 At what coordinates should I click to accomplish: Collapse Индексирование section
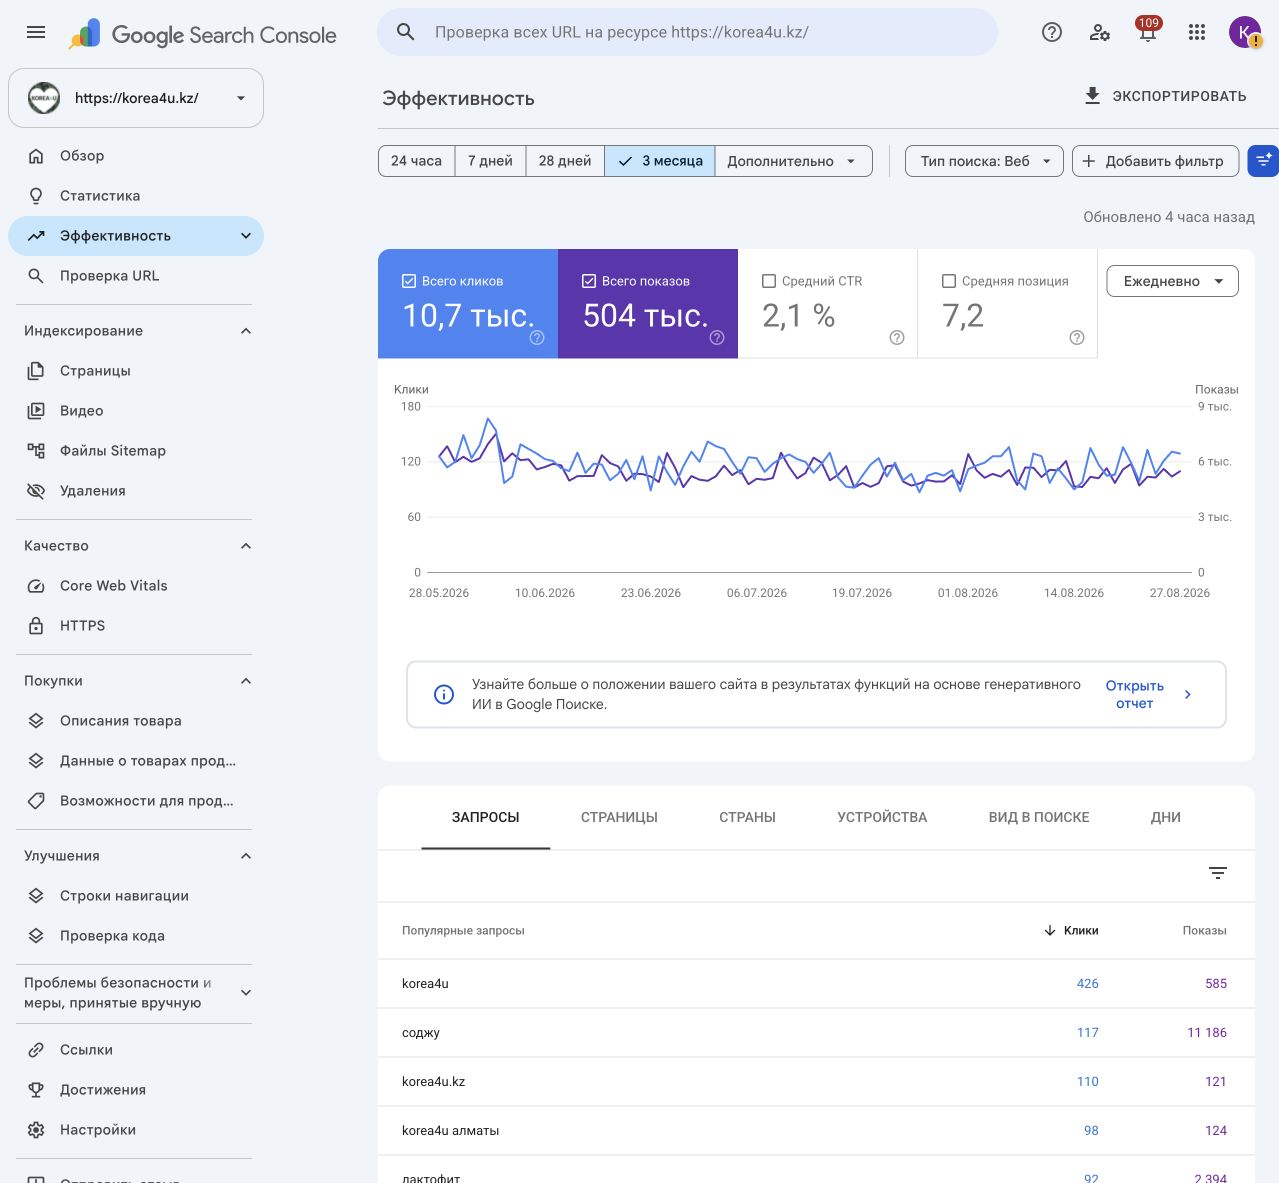[246, 331]
